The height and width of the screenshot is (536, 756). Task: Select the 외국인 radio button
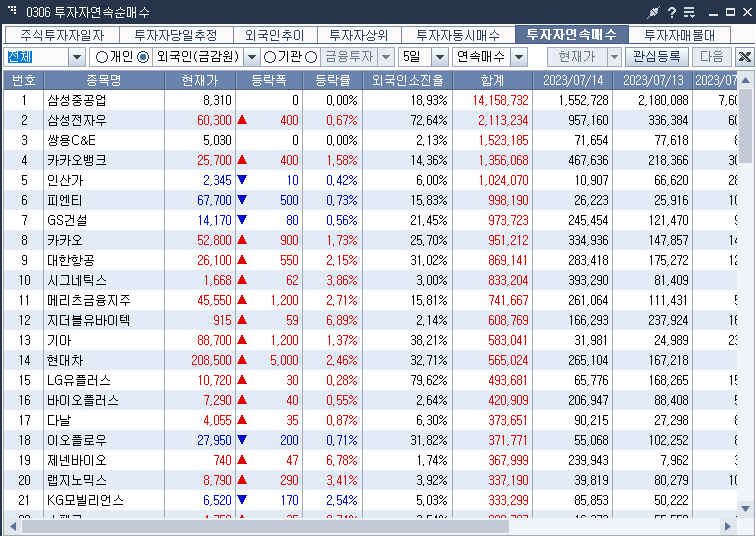143,57
